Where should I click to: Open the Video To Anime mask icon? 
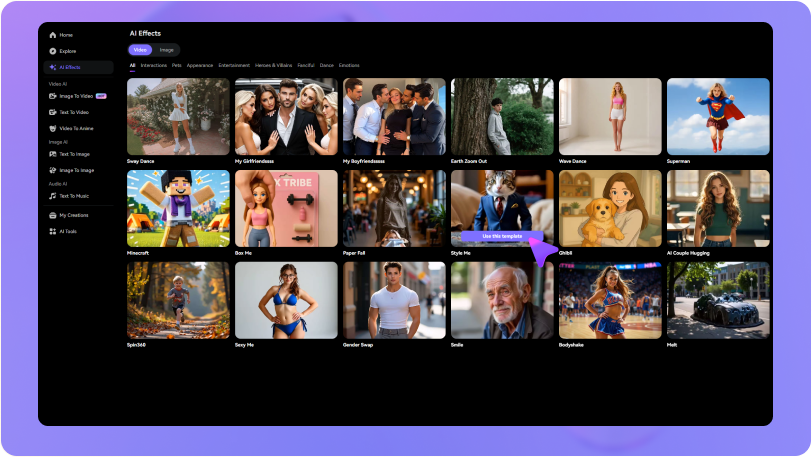[x=52, y=128]
